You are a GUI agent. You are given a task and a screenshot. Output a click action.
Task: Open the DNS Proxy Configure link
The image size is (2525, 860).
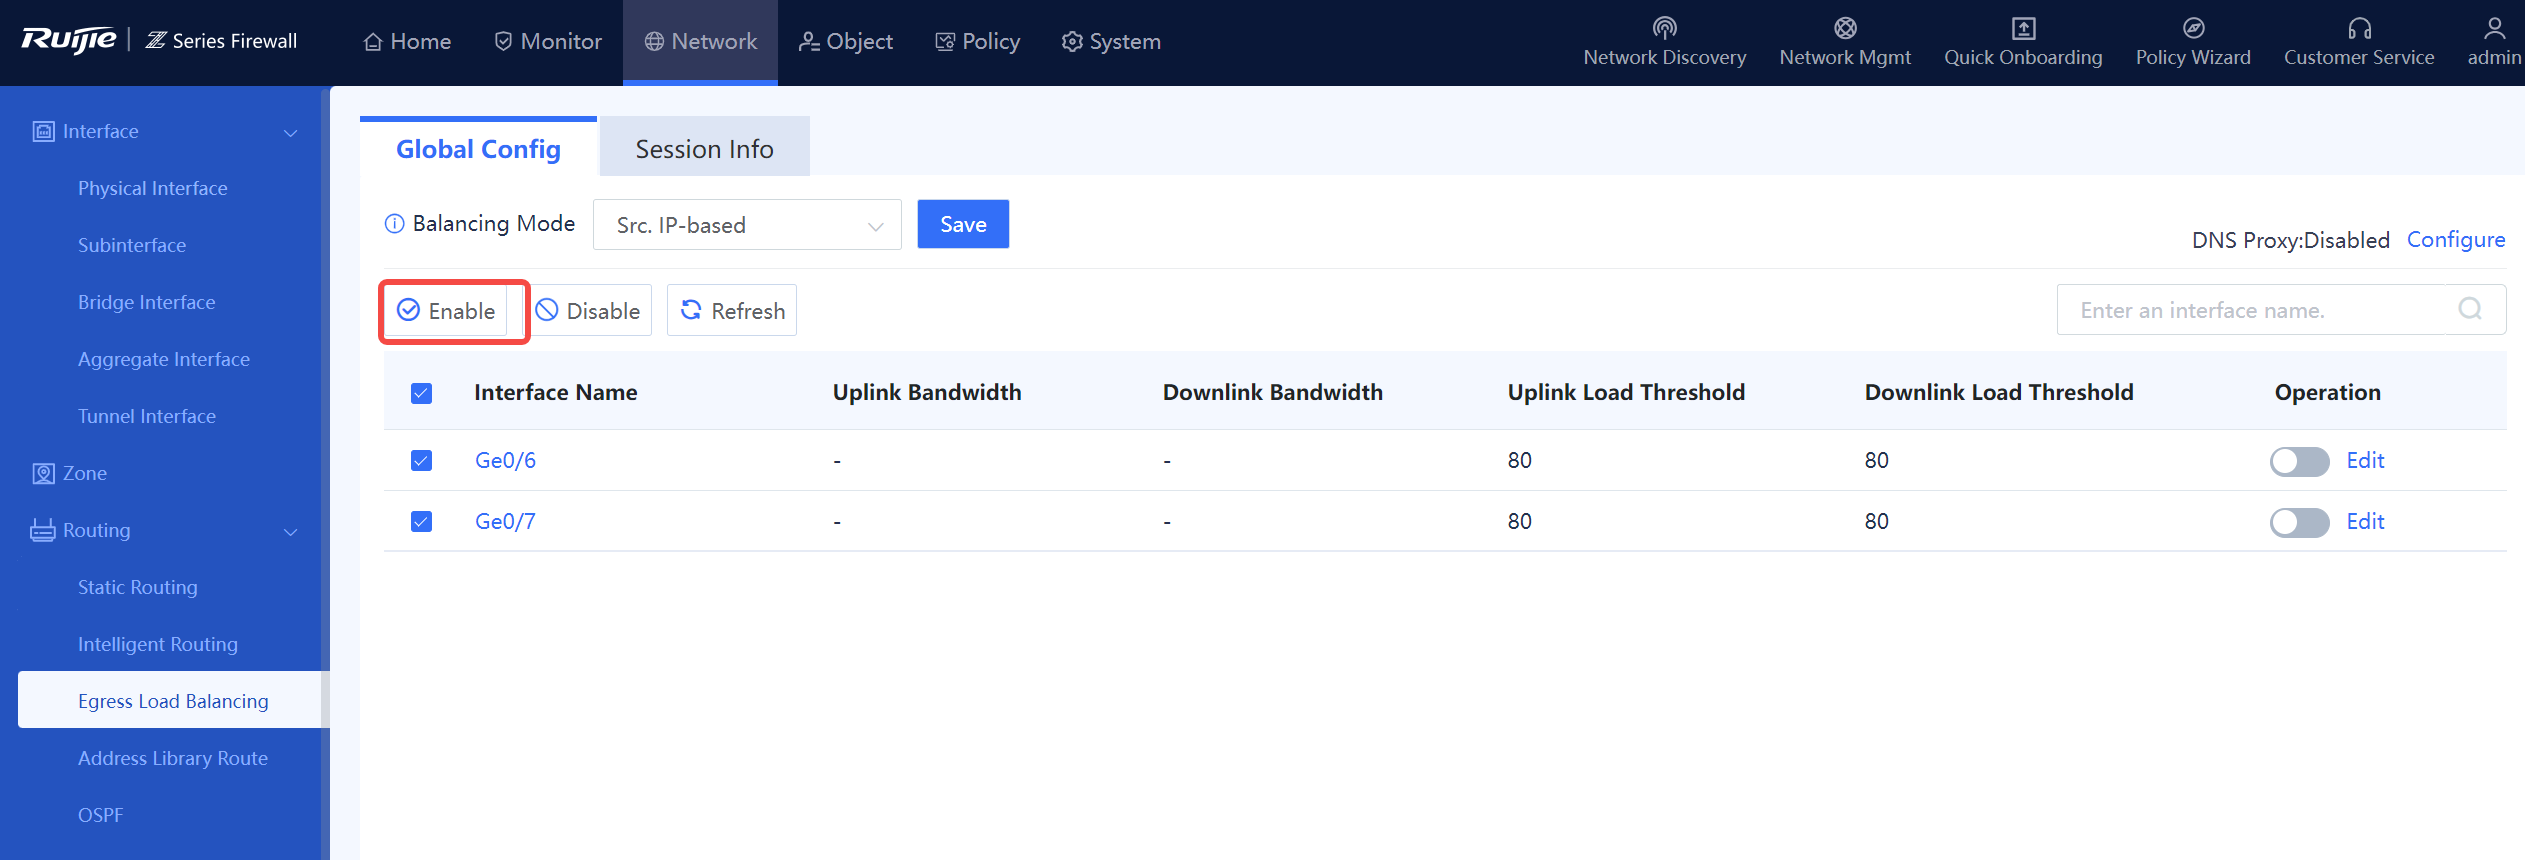pyautogui.click(x=2455, y=240)
